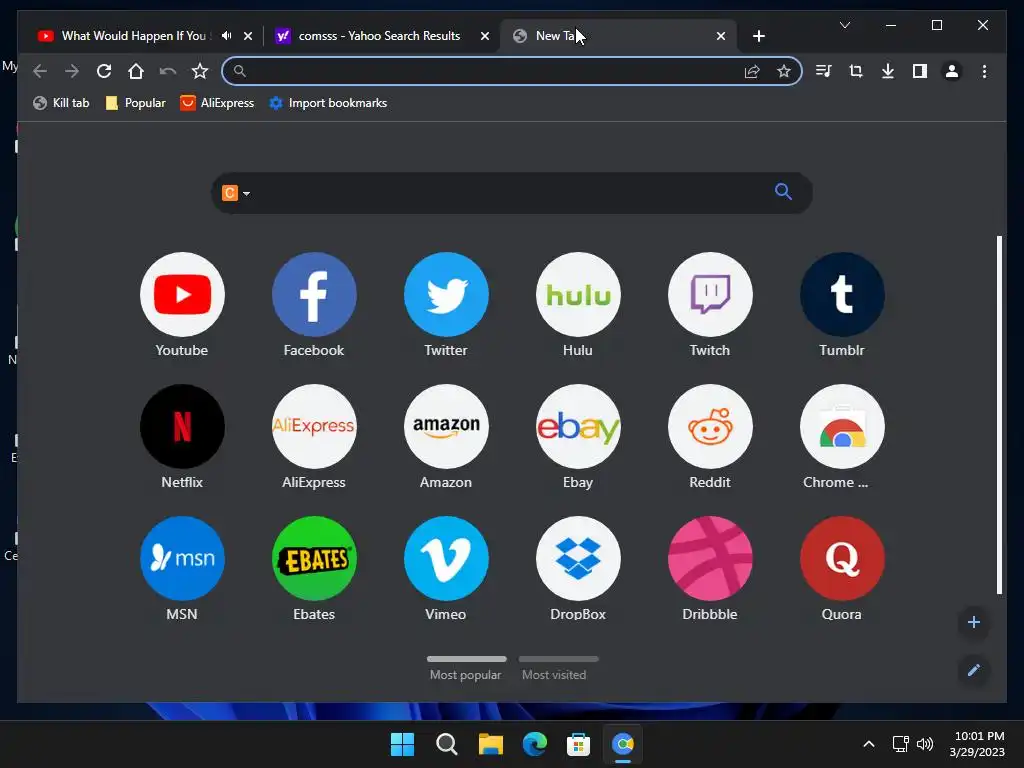Click the back navigation arrow
This screenshot has height=768, width=1024.
(40, 71)
